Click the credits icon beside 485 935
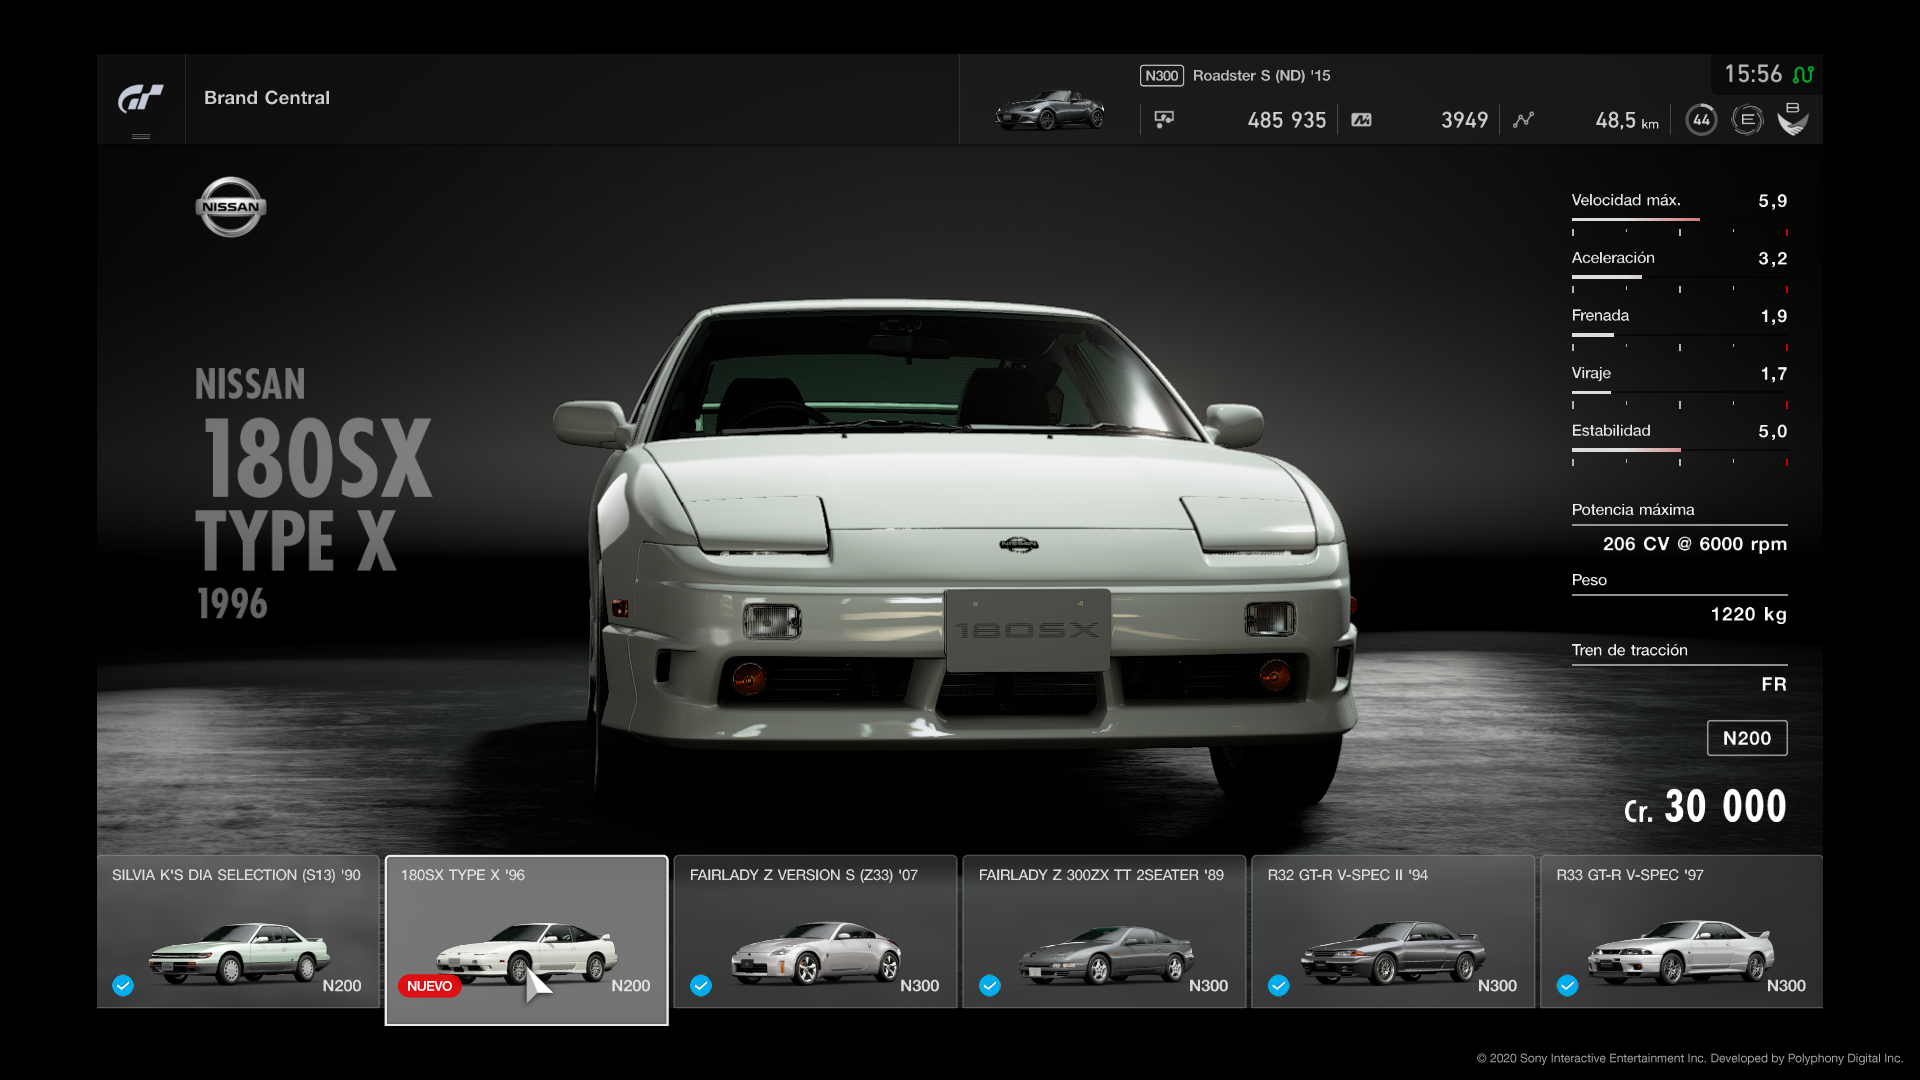Screen dimensions: 1920x1080 coord(1164,120)
